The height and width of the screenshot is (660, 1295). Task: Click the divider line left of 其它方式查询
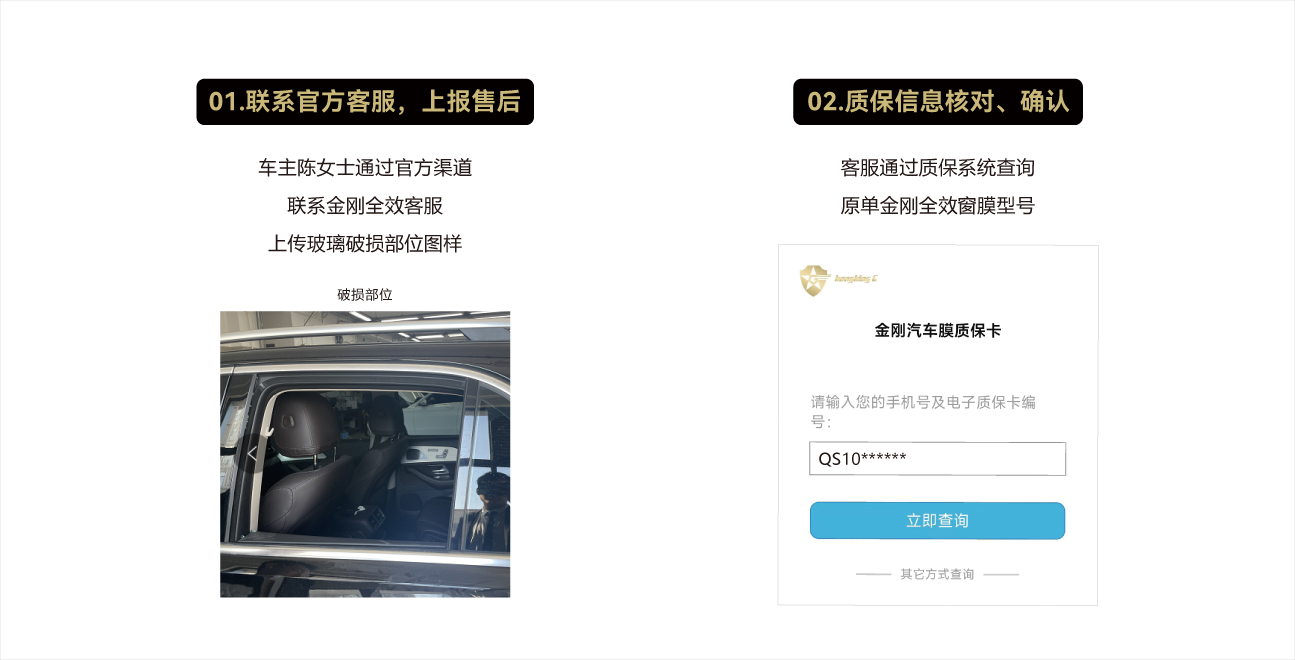(874, 575)
